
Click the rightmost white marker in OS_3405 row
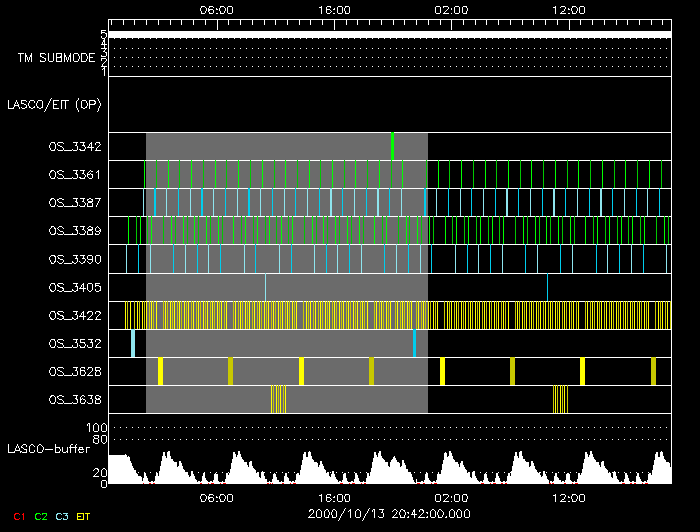[547, 287]
